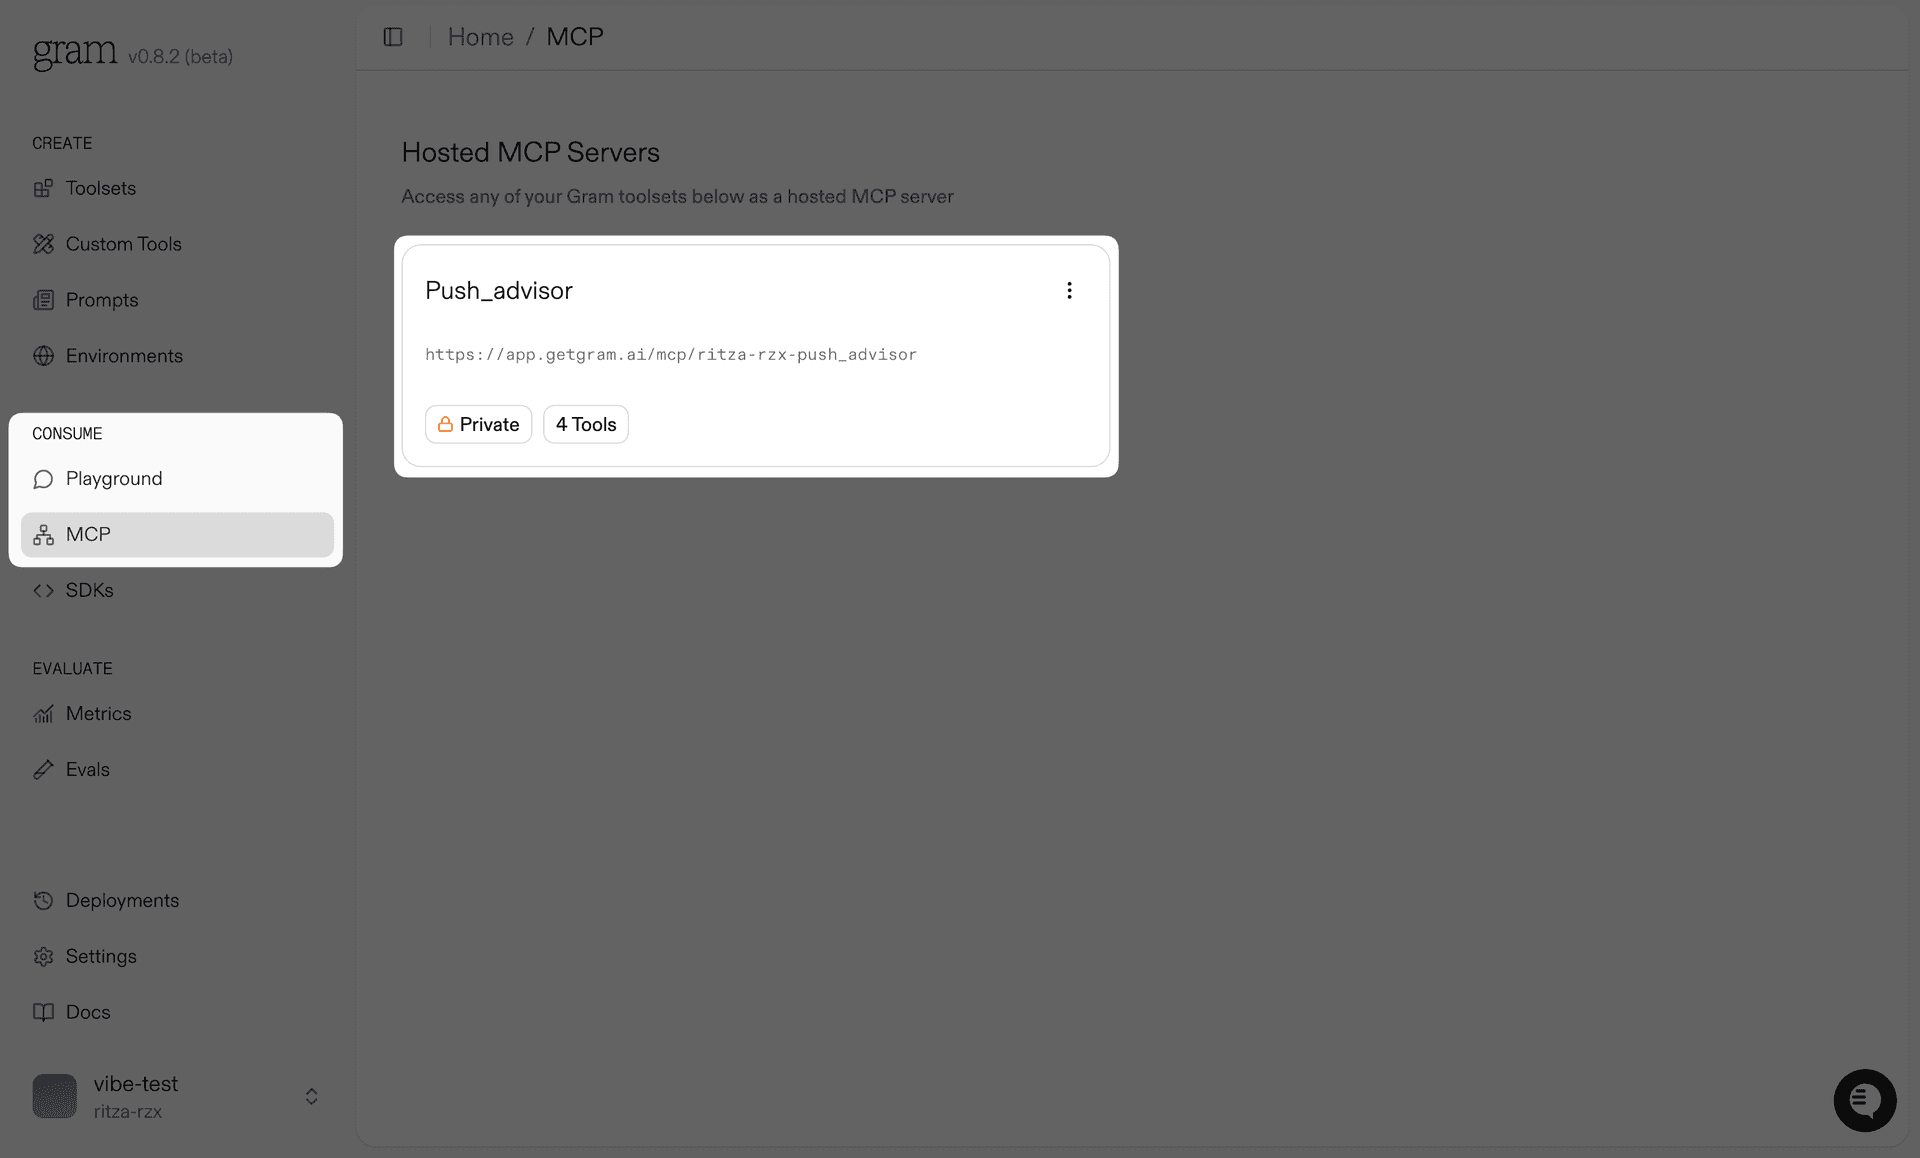Click the Push_advisor MCP server URL
1920x1158 pixels.
coord(670,355)
